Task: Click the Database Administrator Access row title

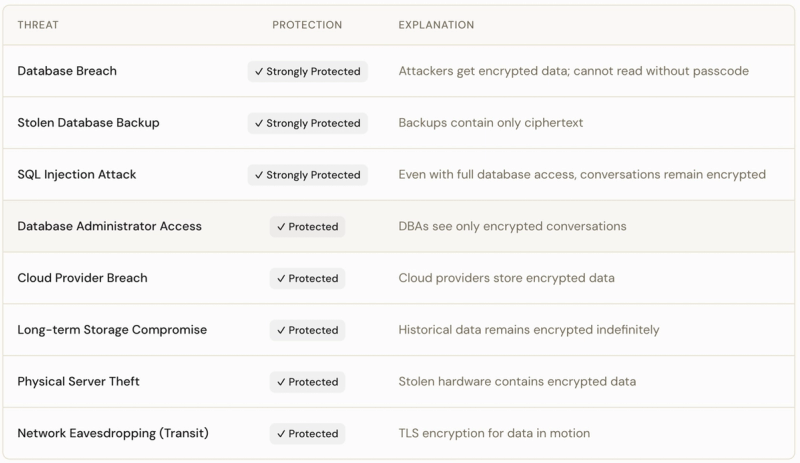Action: [109, 226]
